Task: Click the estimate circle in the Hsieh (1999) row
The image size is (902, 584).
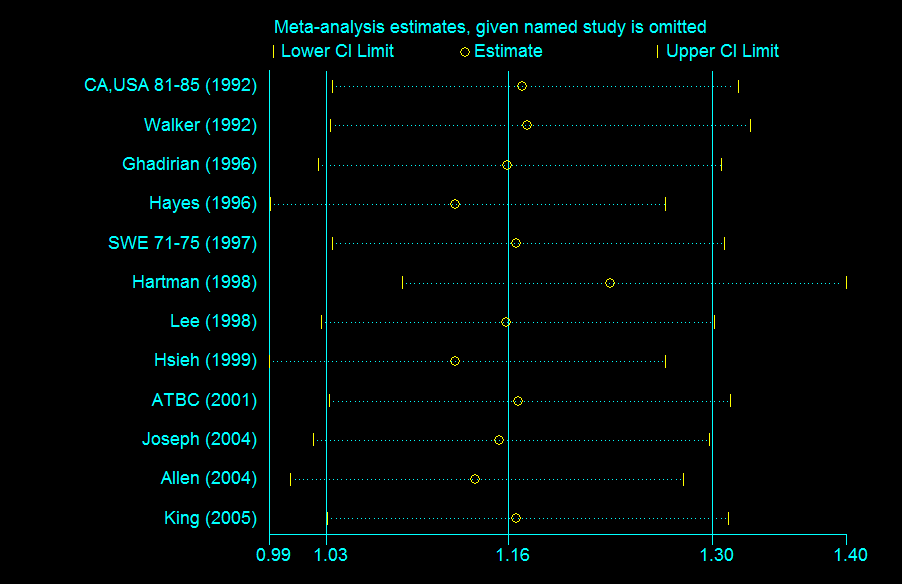Action: click(x=454, y=361)
